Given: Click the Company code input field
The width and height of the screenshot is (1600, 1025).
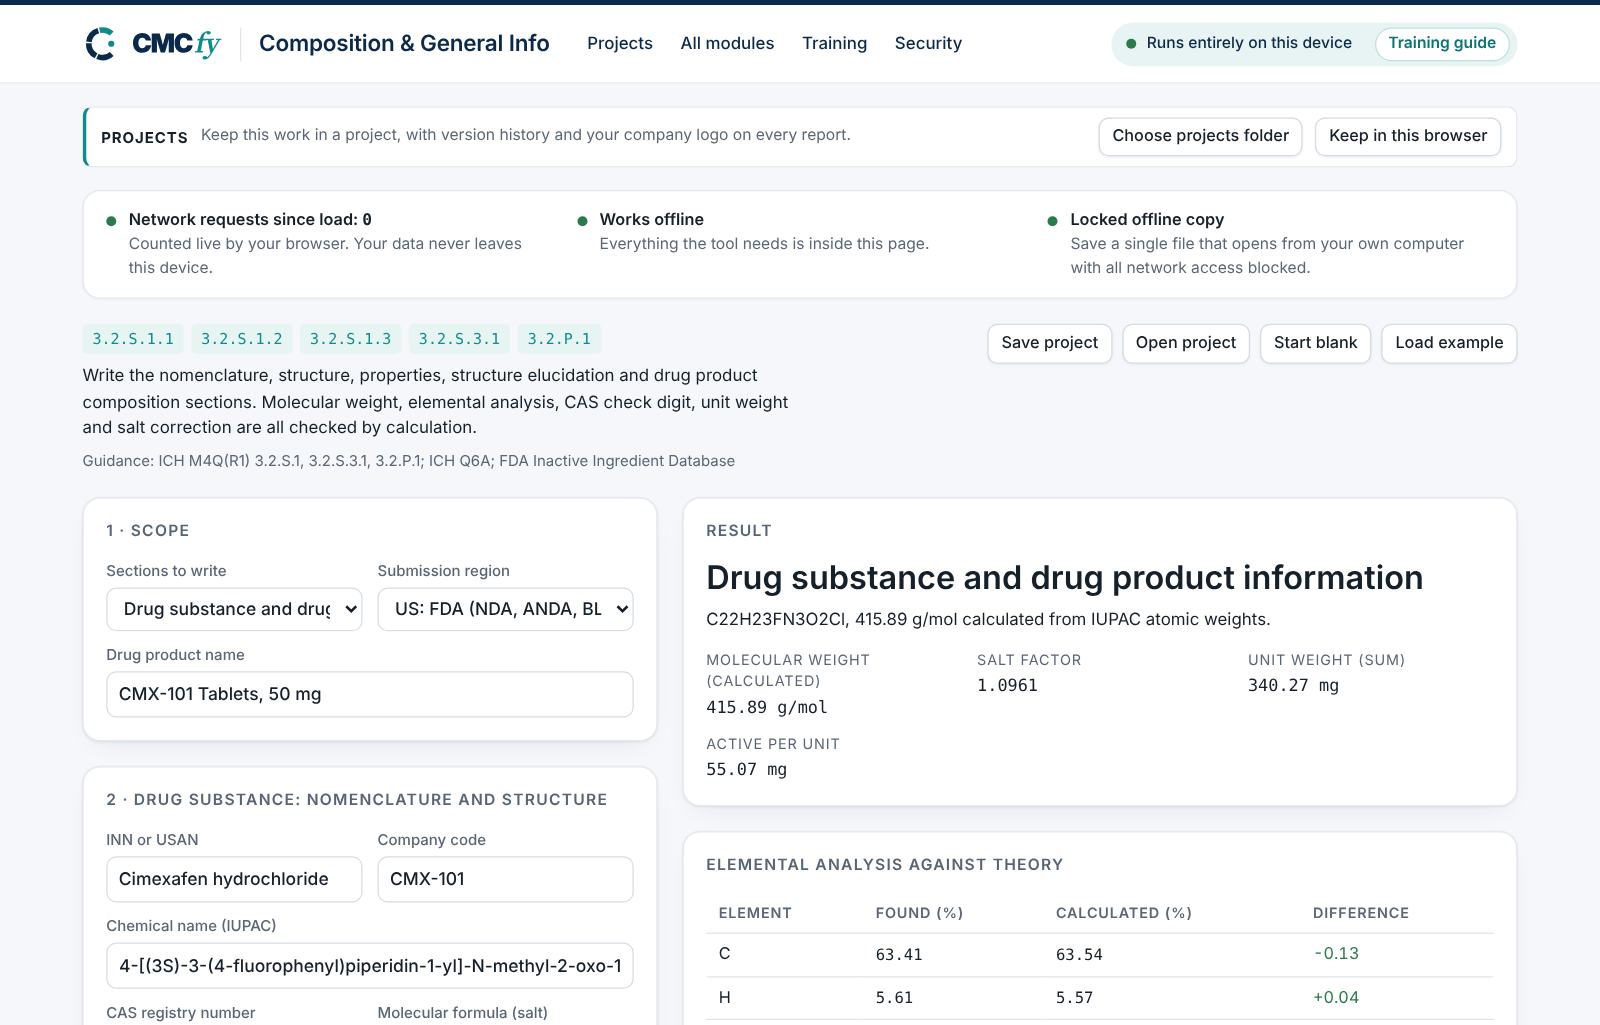Looking at the screenshot, I should click(505, 879).
